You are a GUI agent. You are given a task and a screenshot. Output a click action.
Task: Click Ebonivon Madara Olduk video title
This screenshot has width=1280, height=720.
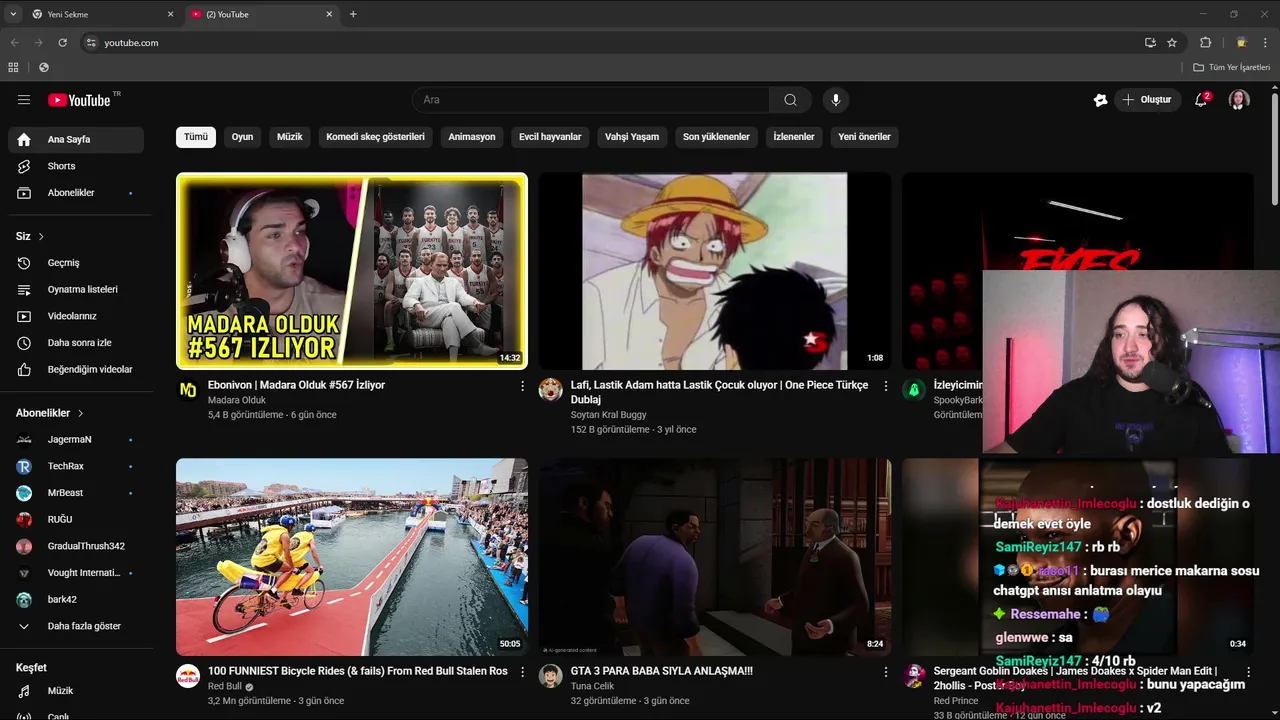coord(296,385)
